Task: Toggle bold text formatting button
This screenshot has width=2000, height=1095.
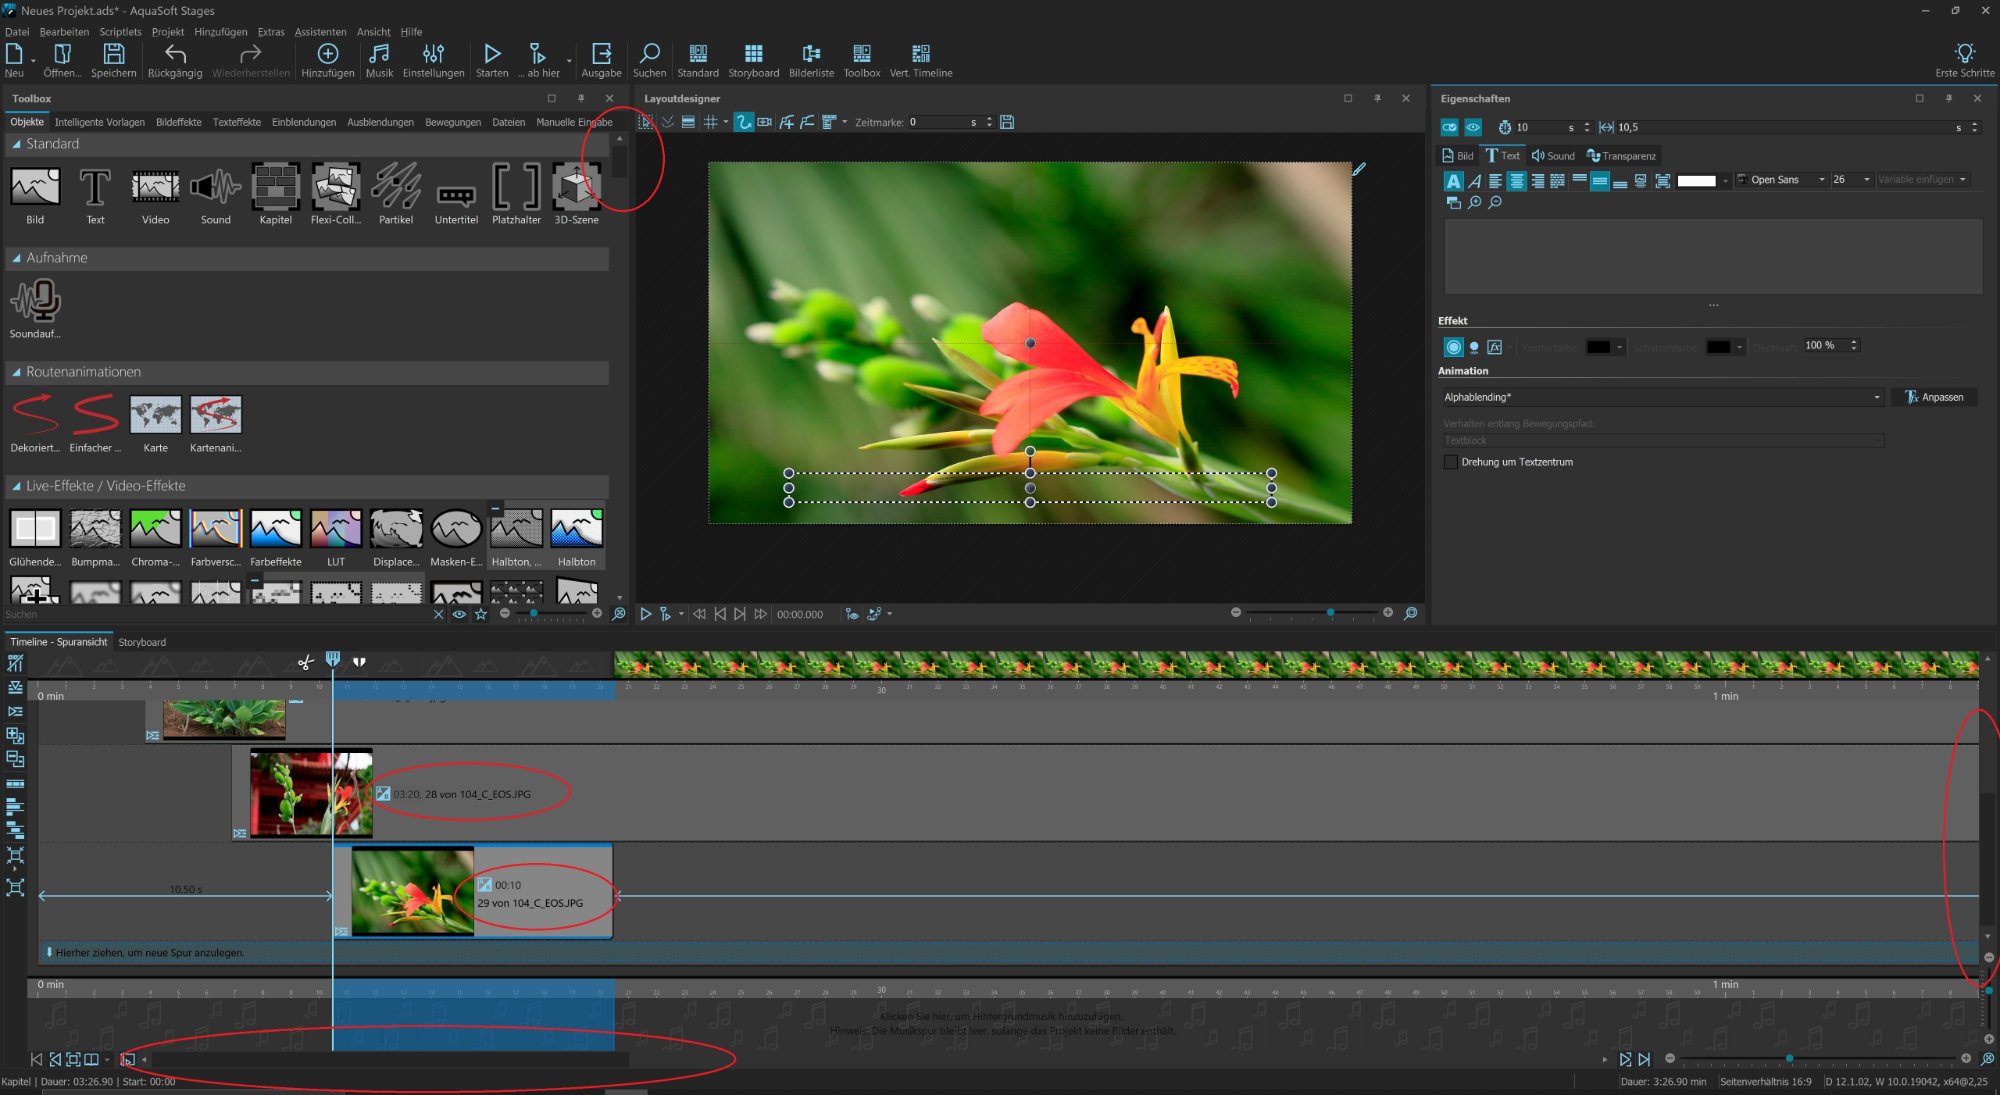Action: [x=1453, y=181]
